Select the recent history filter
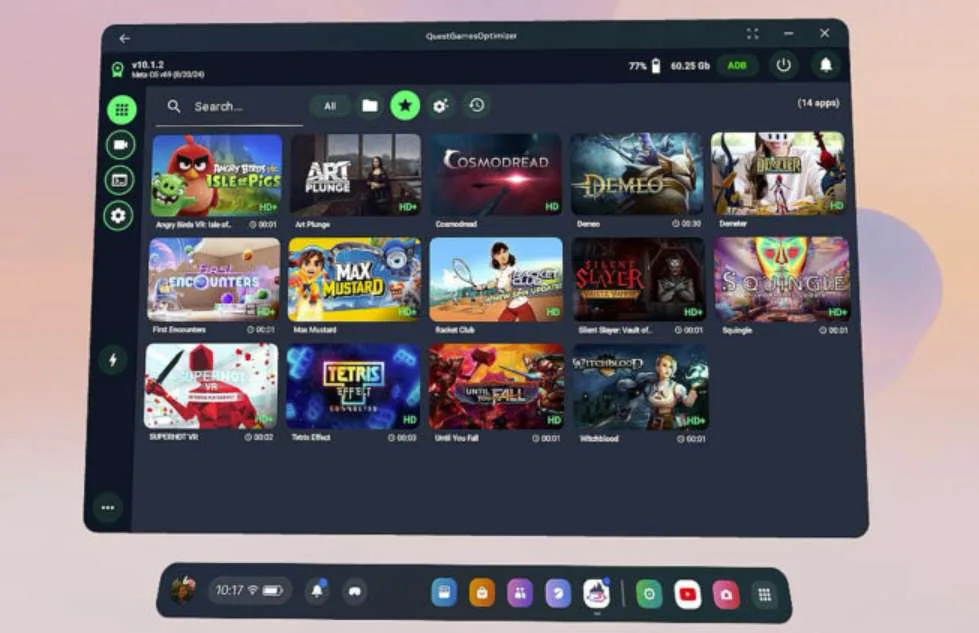This screenshot has width=979, height=633. pyautogui.click(x=477, y=105)
